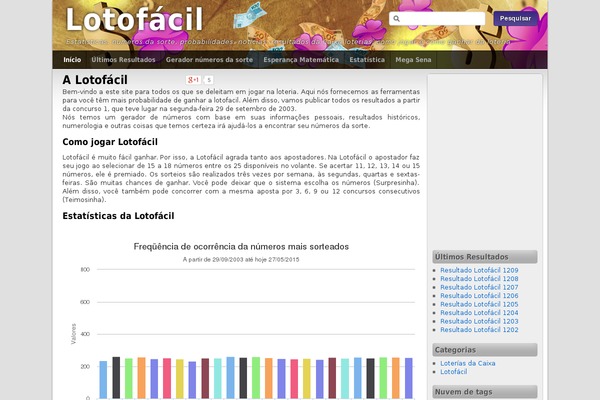
Task: Click the 800 y-axis label
Action: point(85,269)
